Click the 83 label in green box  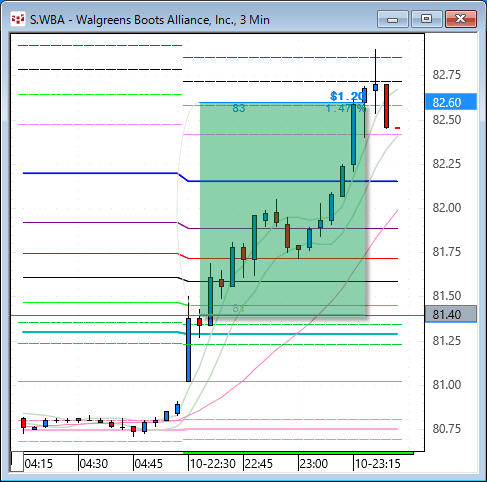click(239, 108)
